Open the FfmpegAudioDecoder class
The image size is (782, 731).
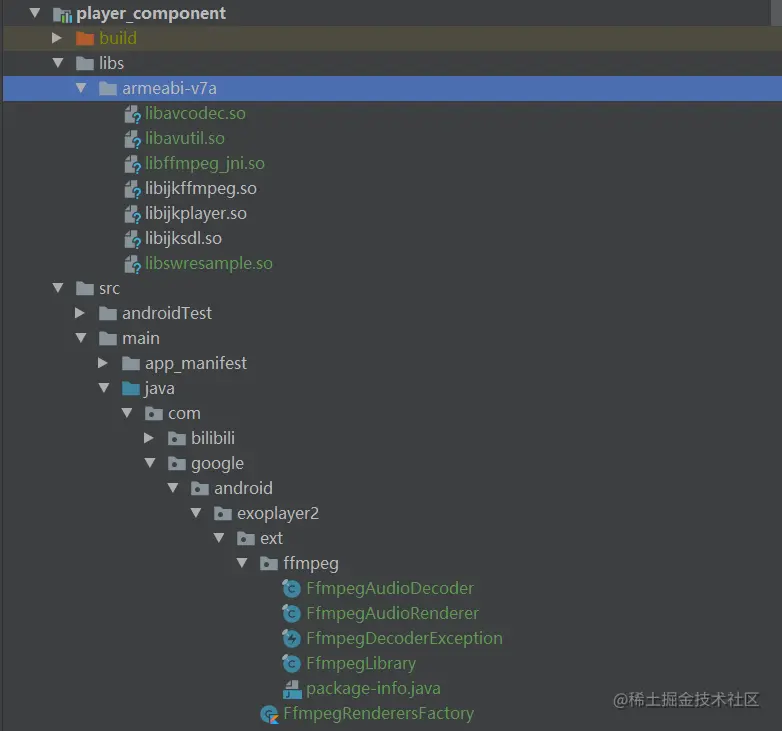pyautogui.click(x=390, y=588)
